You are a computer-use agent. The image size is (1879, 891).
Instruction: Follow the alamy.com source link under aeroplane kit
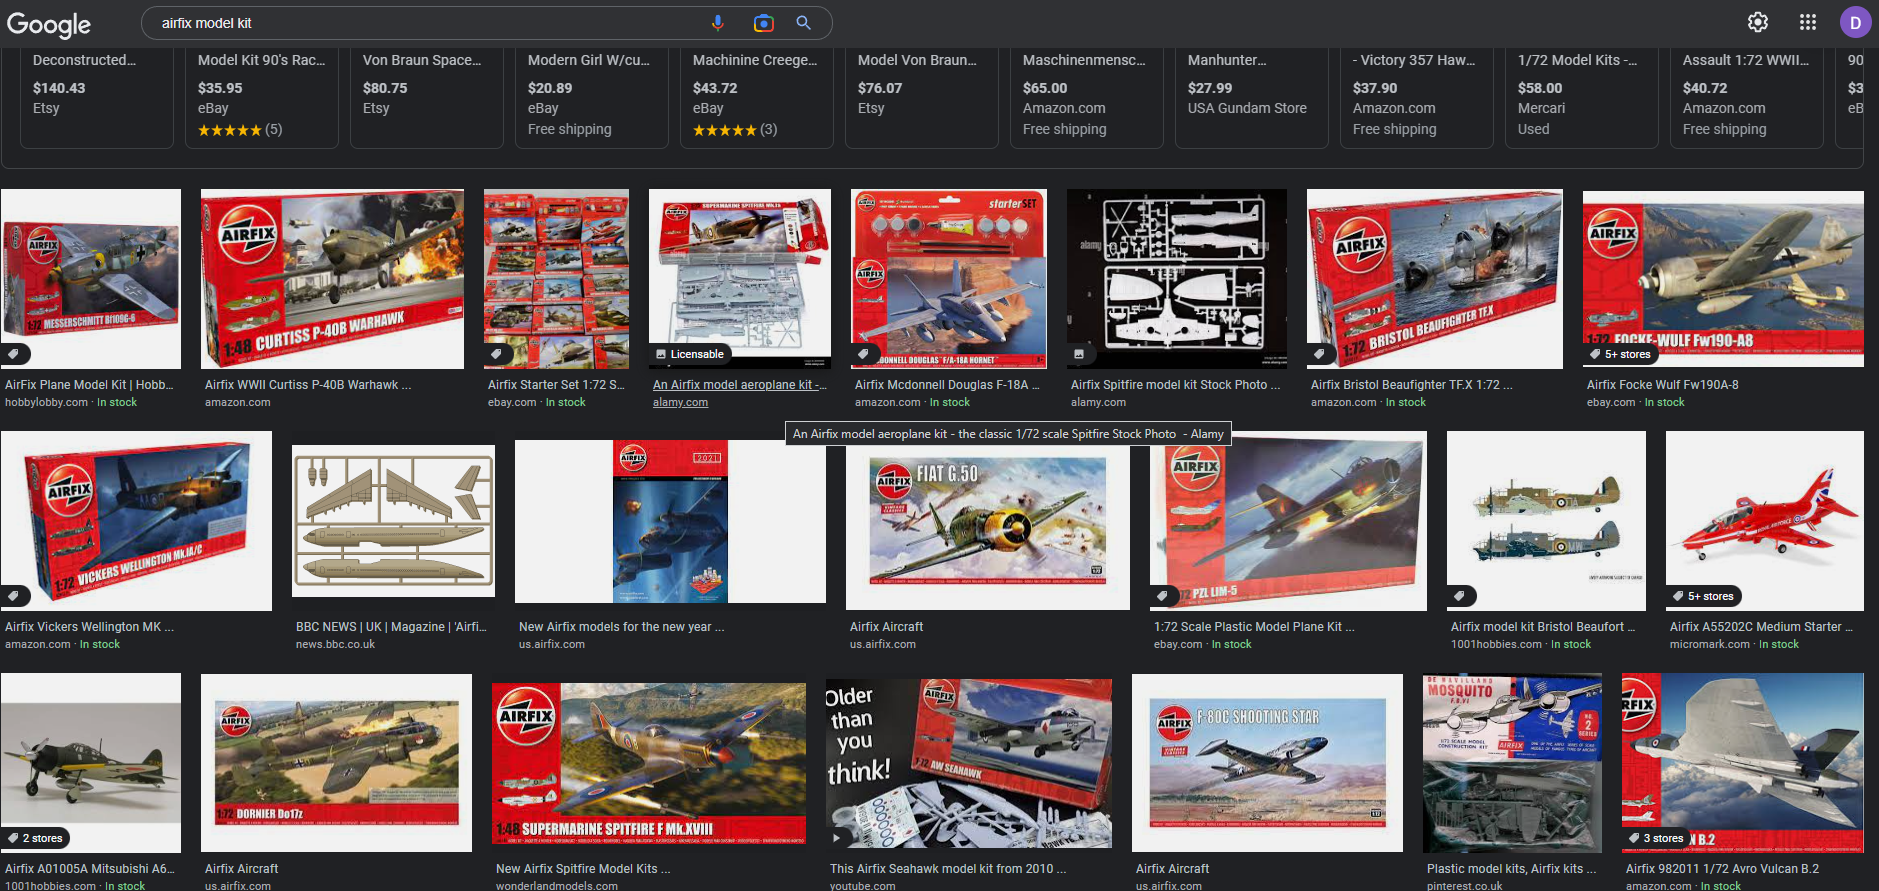coord(680,402)
